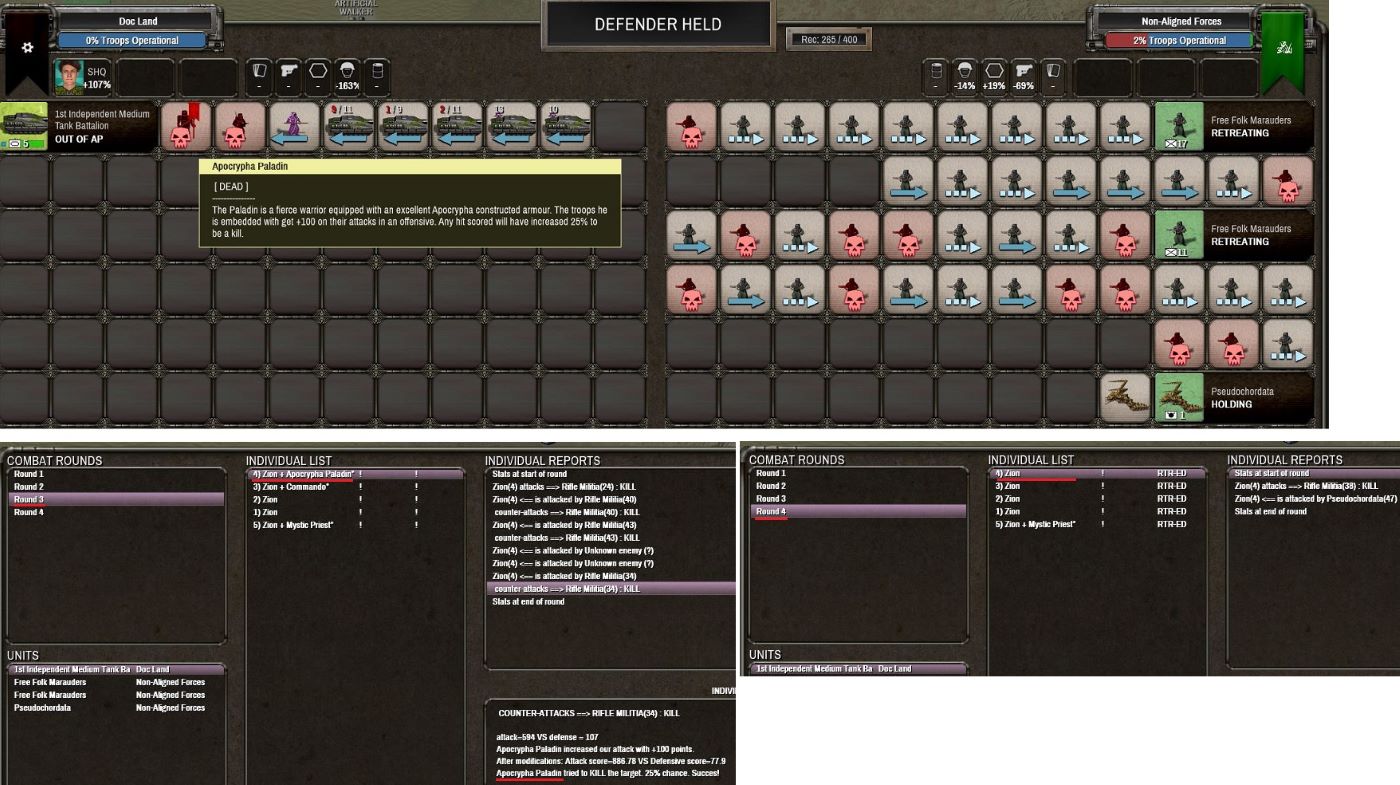The height and width of the screenshot is (785, 1400).
Task: Select the retreating tank tile numbered 13
Action: 510,127
